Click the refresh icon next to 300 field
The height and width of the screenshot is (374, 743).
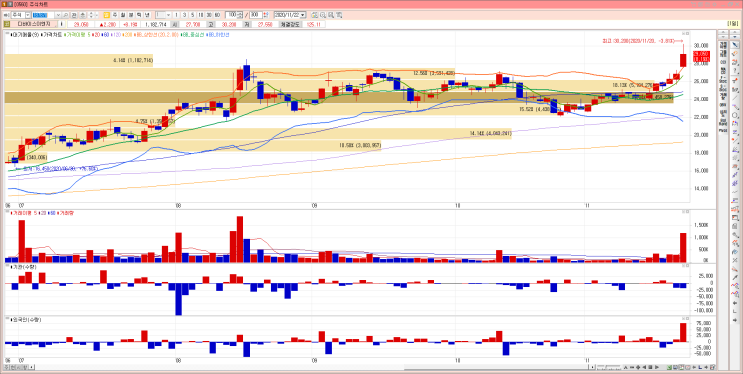point(265,15)
